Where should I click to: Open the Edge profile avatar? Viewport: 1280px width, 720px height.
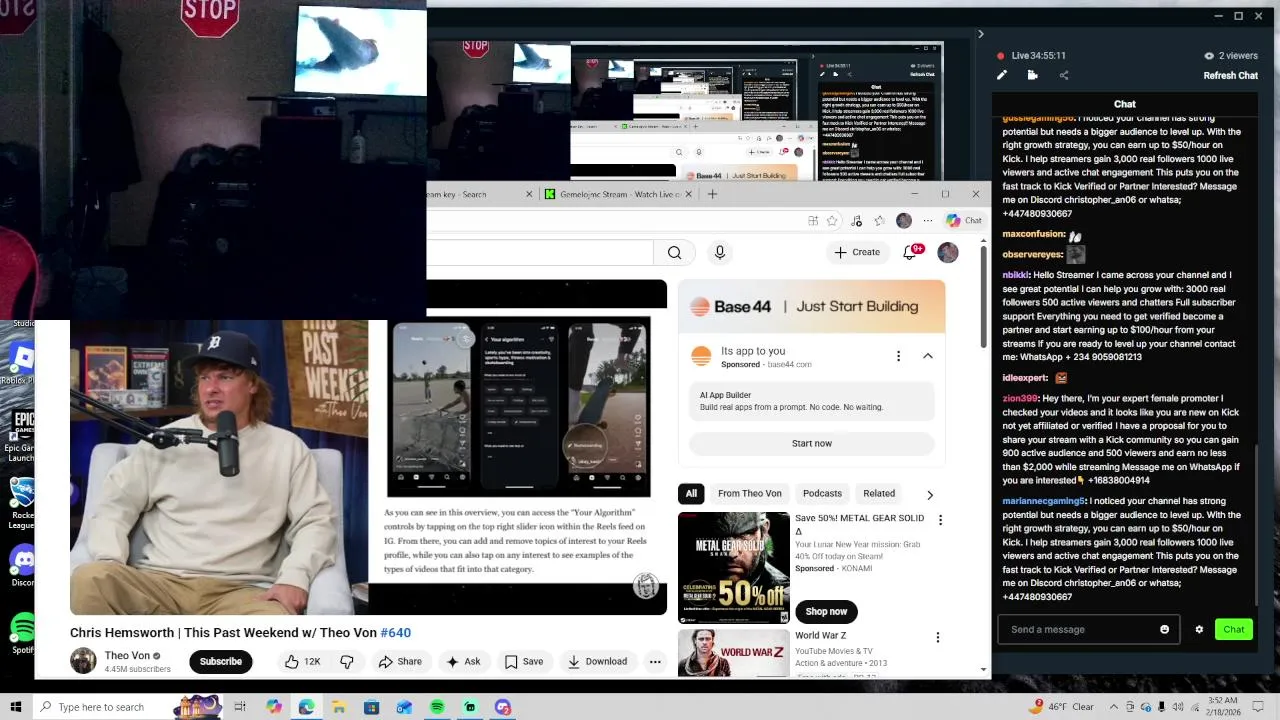(904, 220)
